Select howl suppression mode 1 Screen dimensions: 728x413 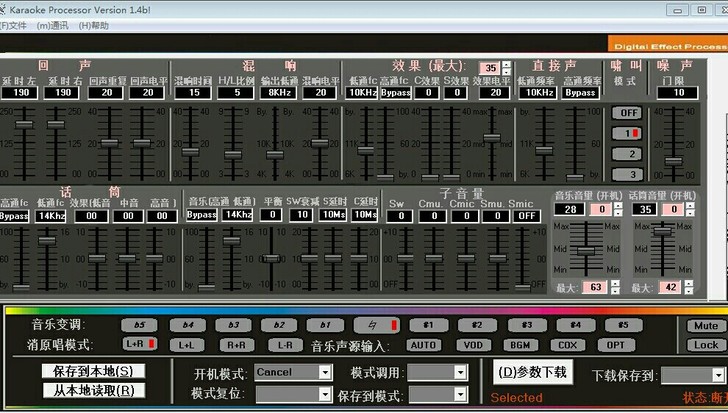tap(627, 133)
